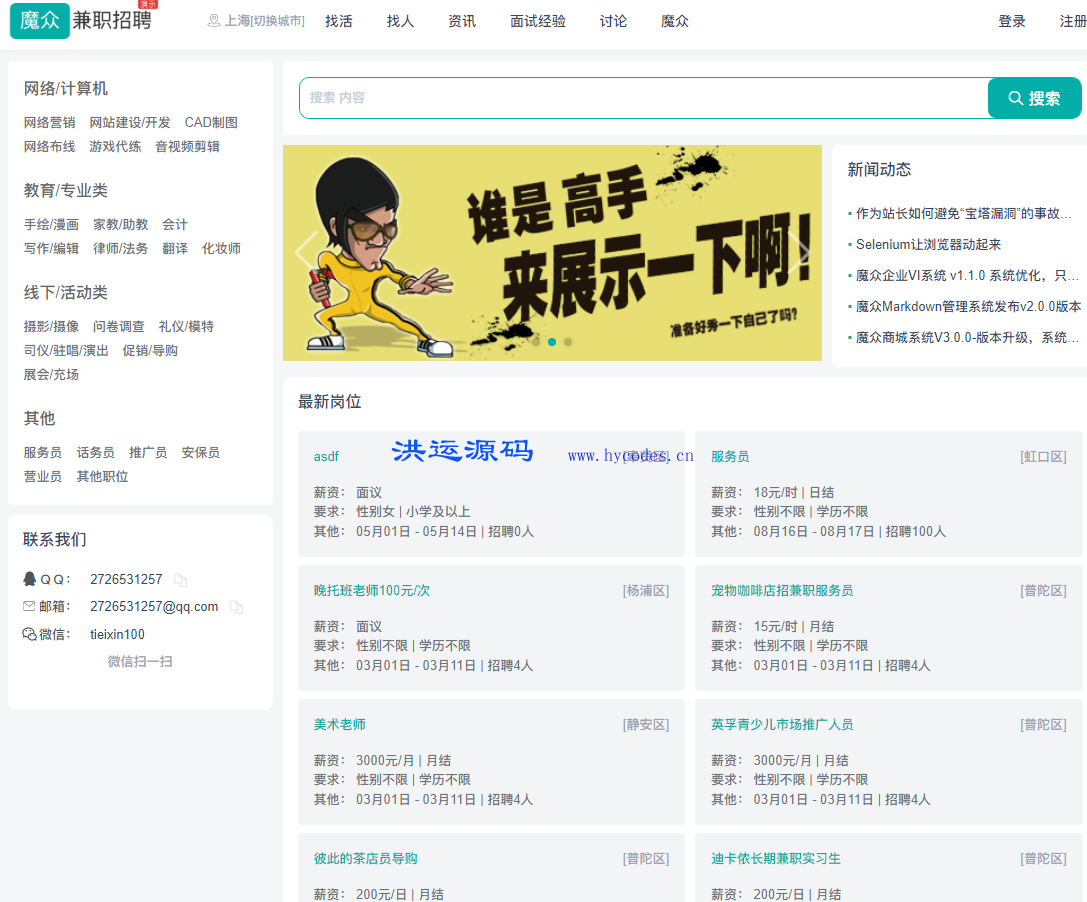The height and width of the screenshot is (902, 1087).
Task: Open the 资讯 nav tab
Action: [462, 21]
